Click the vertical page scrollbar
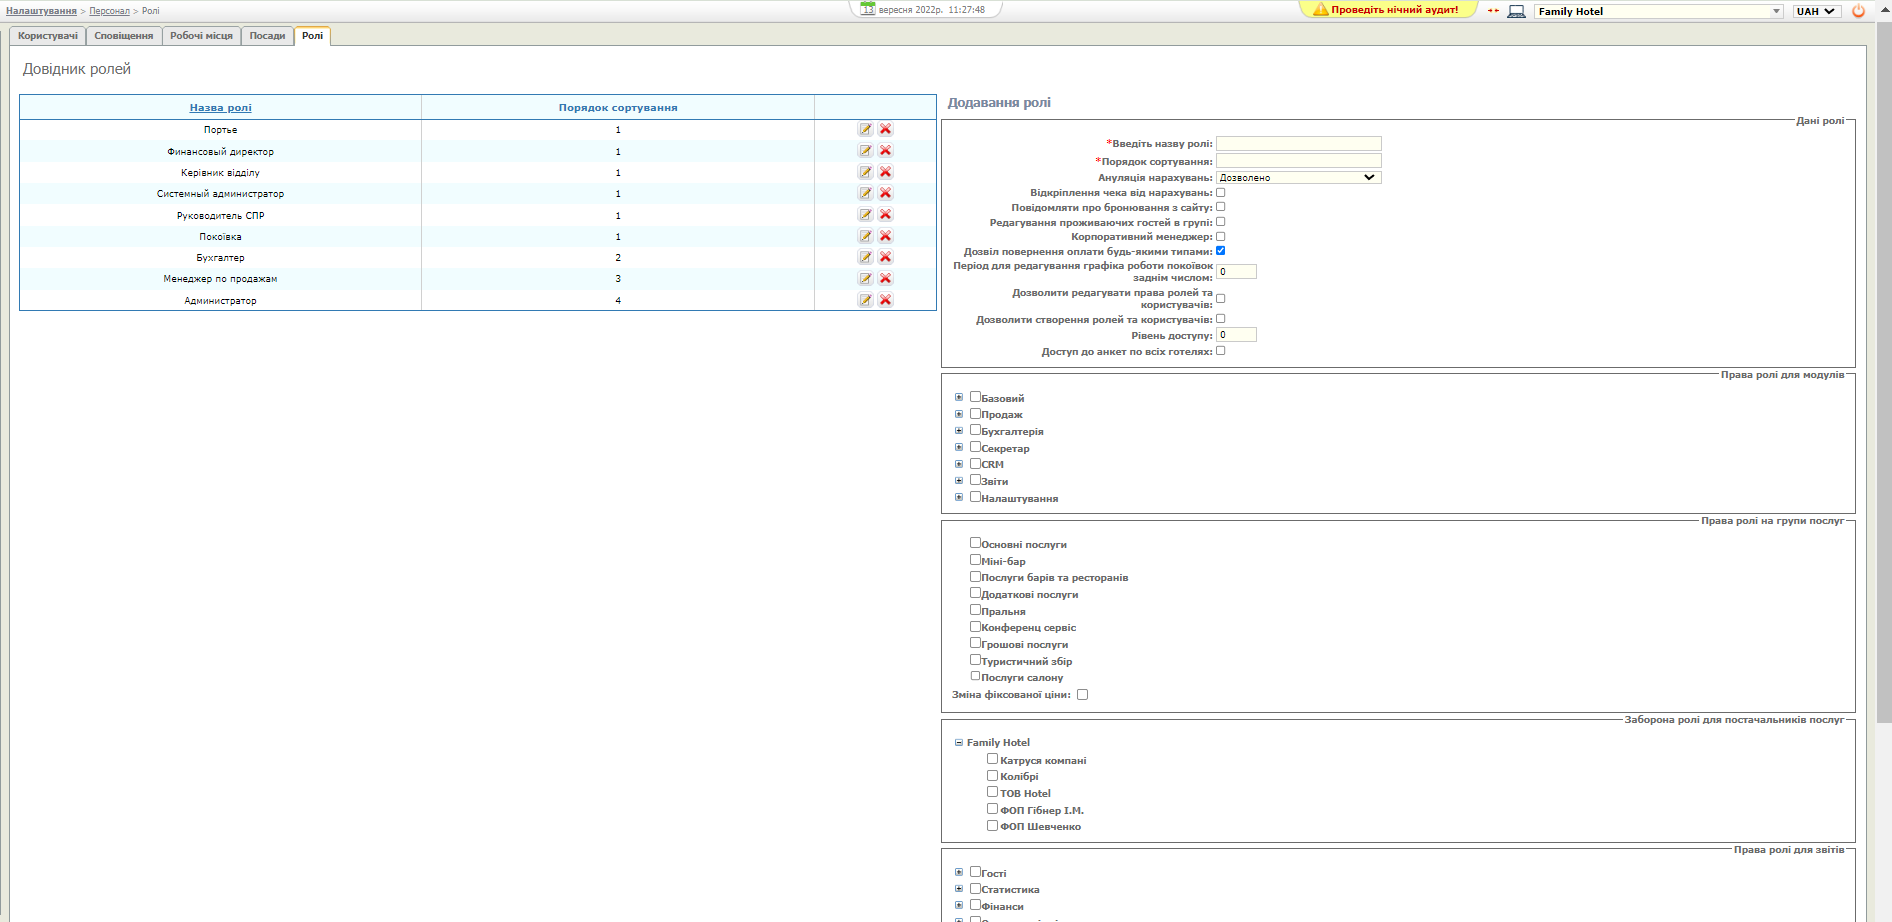The height and width of the screenshot is (922, 1892). [x=1884, y=400]
